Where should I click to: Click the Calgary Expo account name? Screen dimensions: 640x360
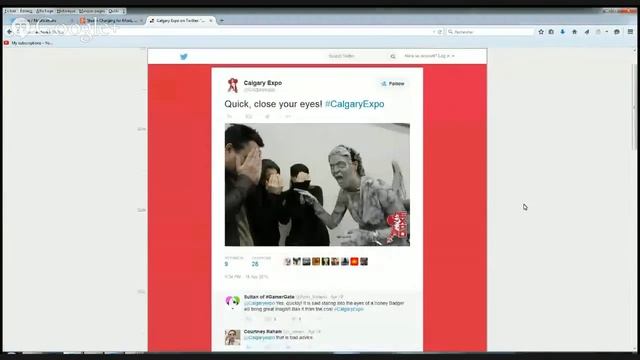pyautogui.click(x=262, y=83)
